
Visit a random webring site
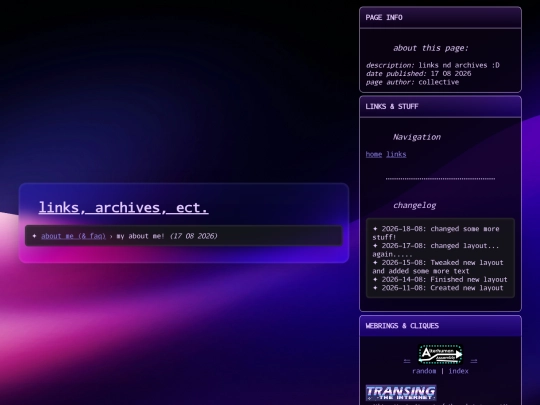[x=424, y=371]
